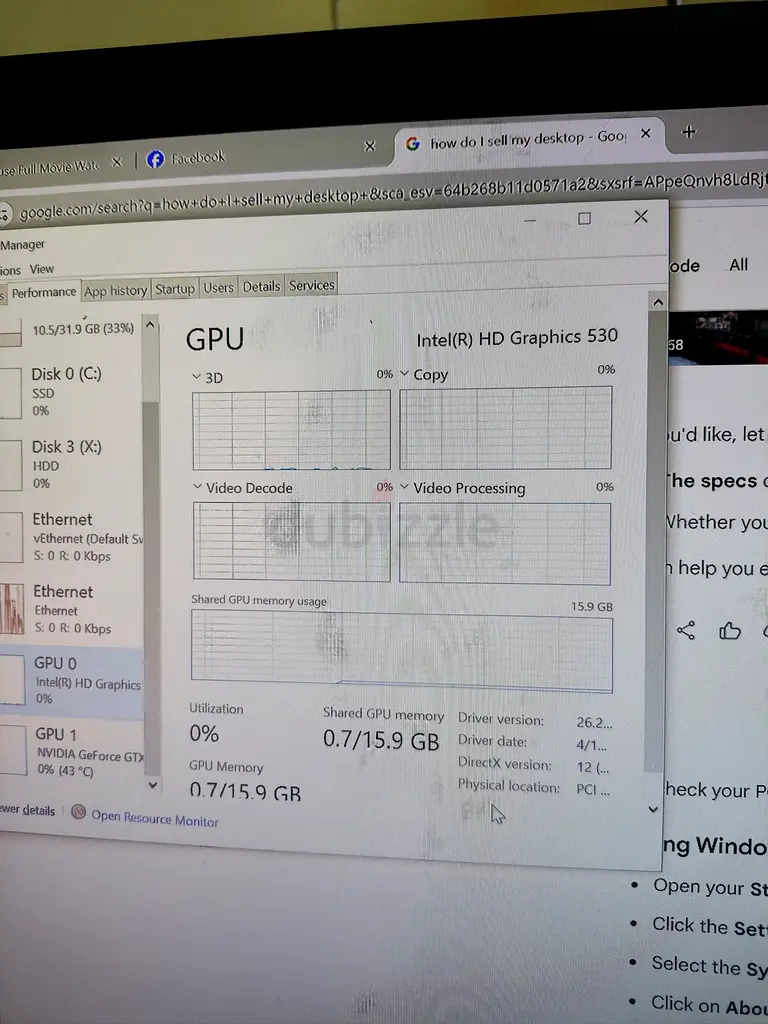Viewport: 768px width, 1024px height.
Task: Open the View menu in Task Manager
Action: pos(41,268)
